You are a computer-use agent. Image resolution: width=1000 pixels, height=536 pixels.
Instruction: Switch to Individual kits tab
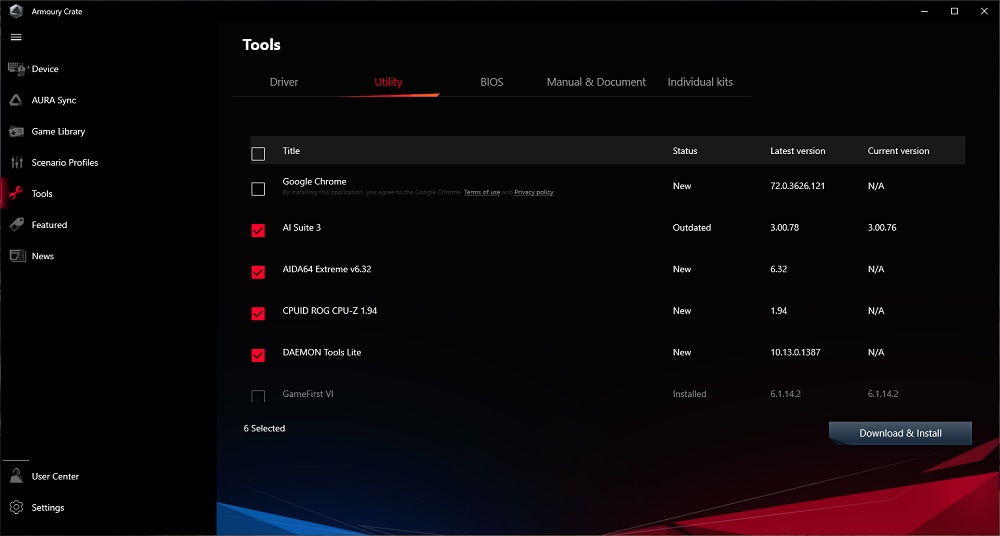click(x=700, y=82)
